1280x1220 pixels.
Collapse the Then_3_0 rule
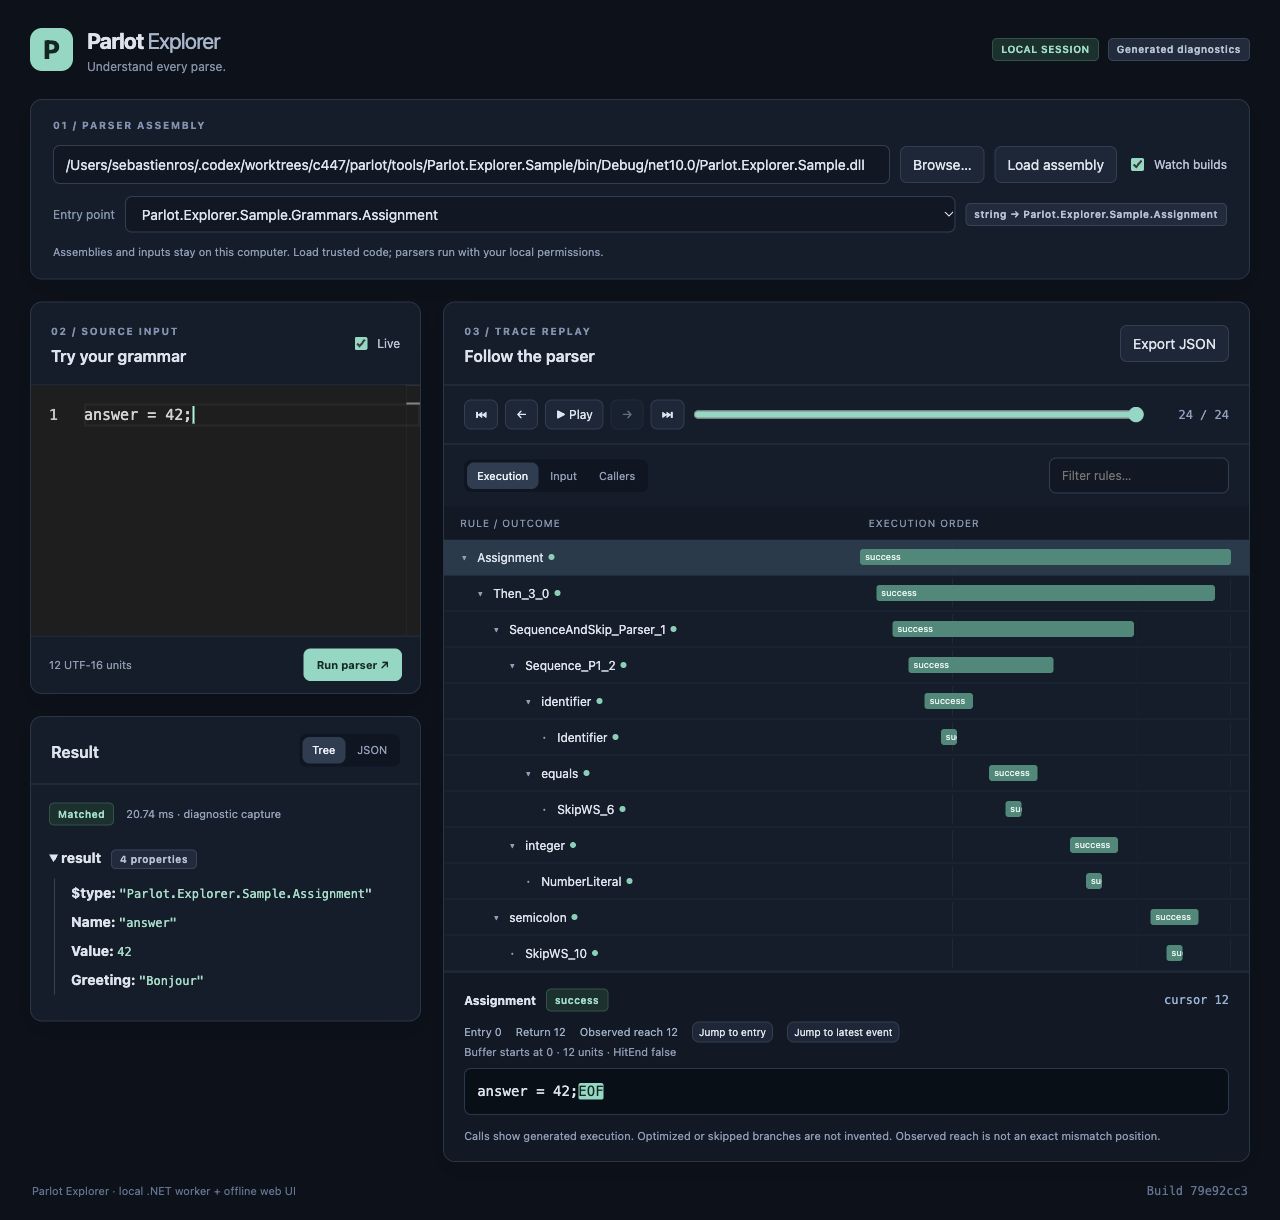coord(480,594)
